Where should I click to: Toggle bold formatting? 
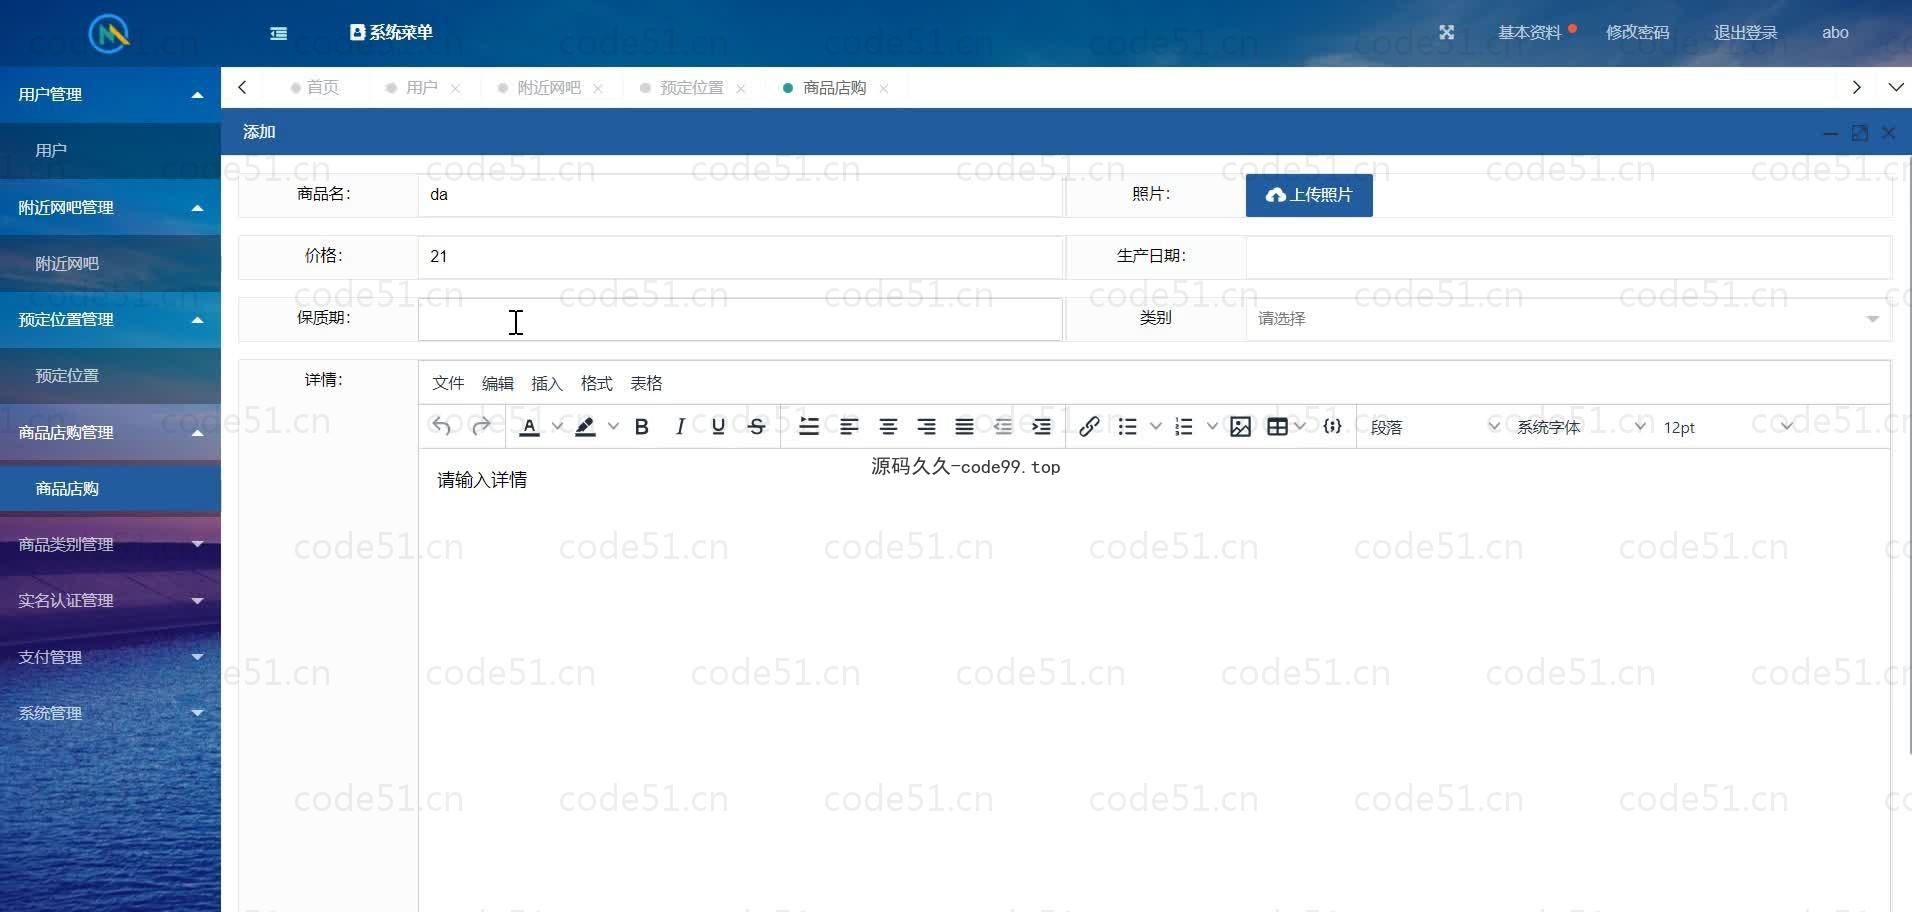(x=642, y=427)
